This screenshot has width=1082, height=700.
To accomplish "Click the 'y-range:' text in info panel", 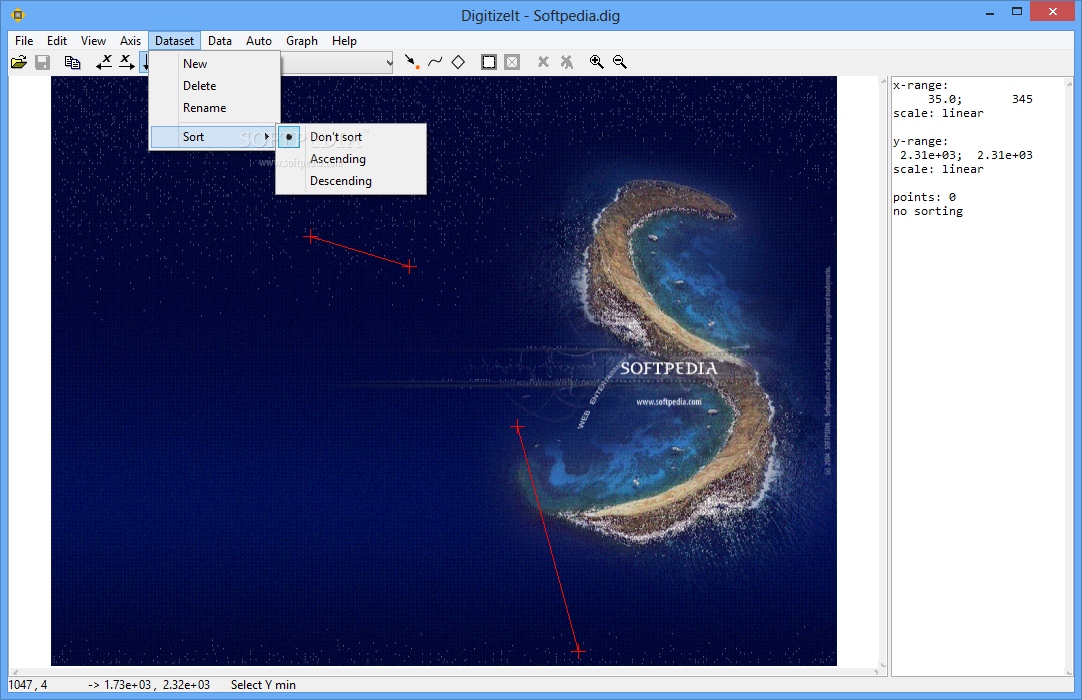I will (x=921, y=142).
